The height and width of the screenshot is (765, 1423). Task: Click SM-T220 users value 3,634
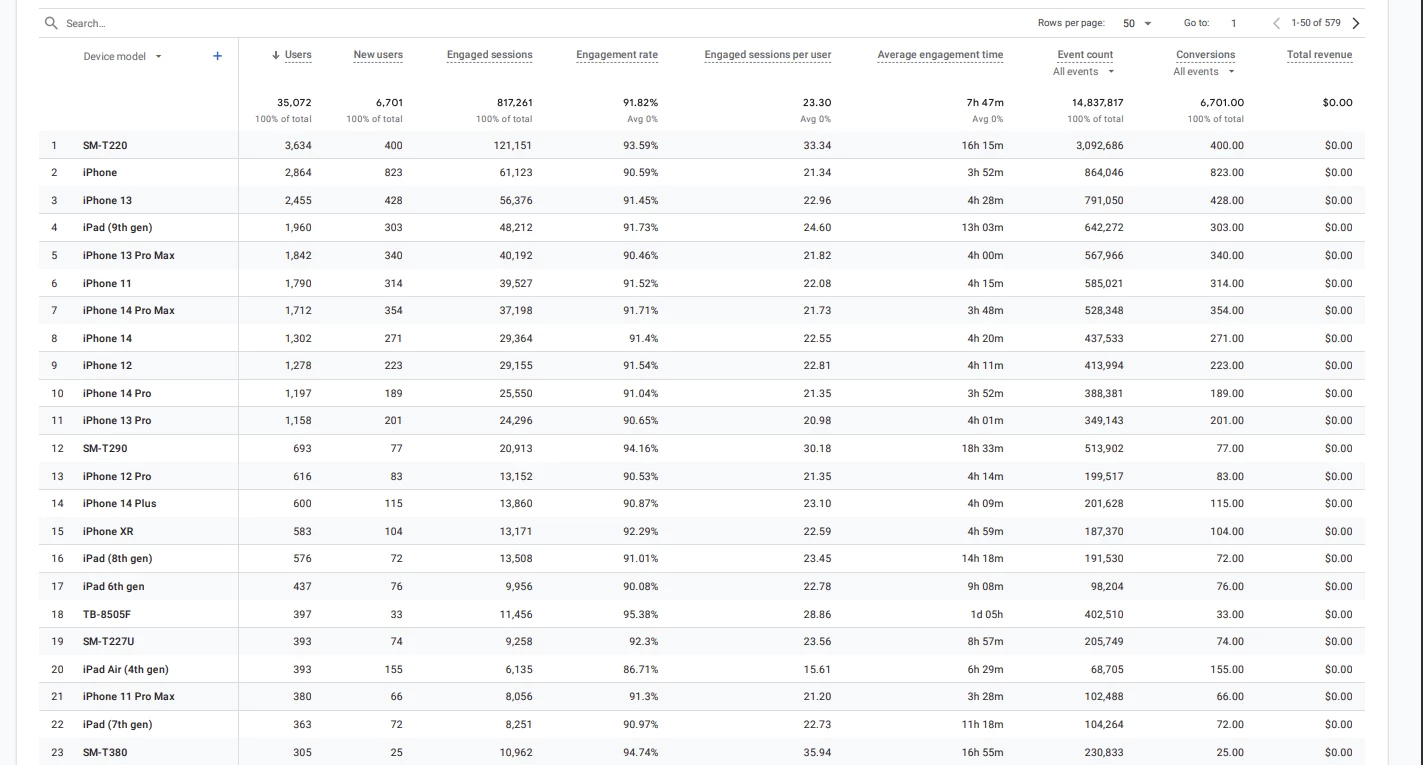coord(298,146)
